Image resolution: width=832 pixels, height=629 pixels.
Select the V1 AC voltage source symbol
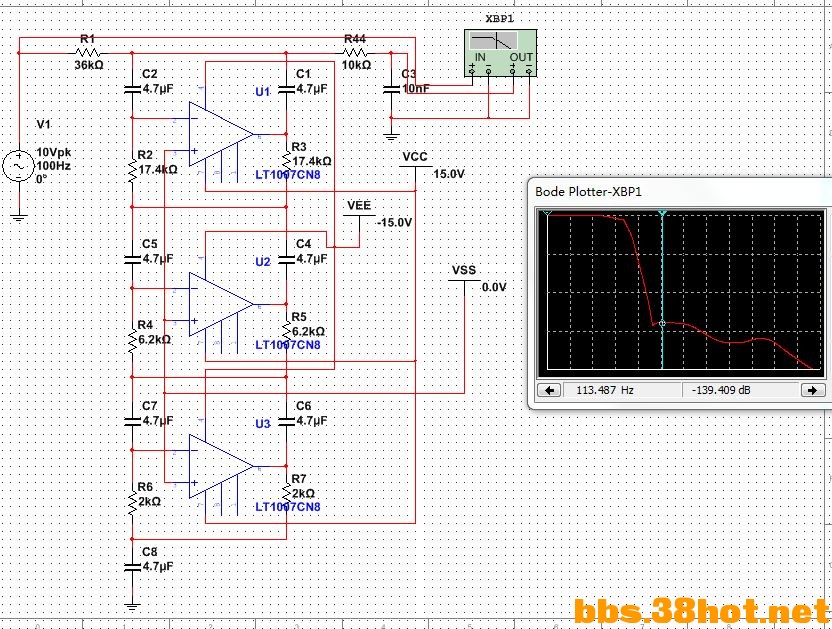(x=19, y=166)
